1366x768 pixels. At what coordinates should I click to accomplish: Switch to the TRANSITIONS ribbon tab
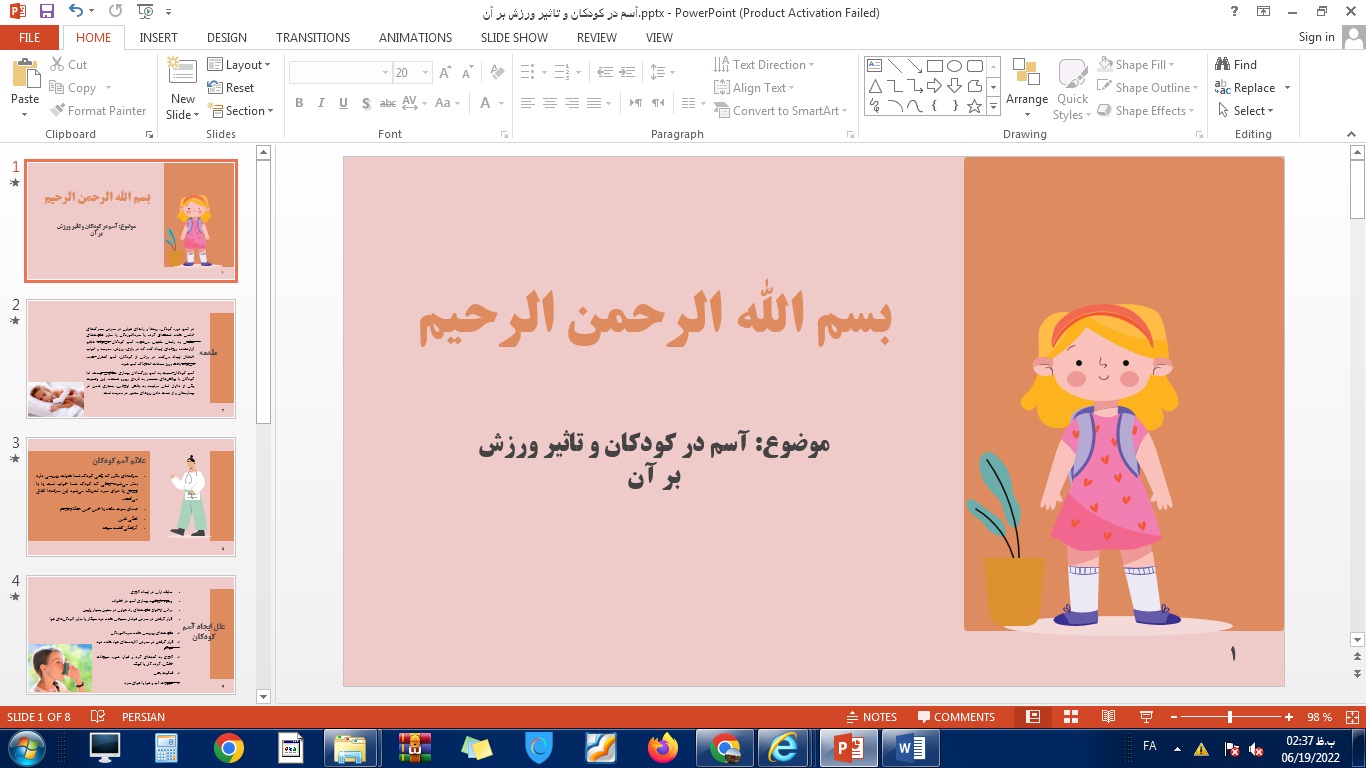(312, 37)
